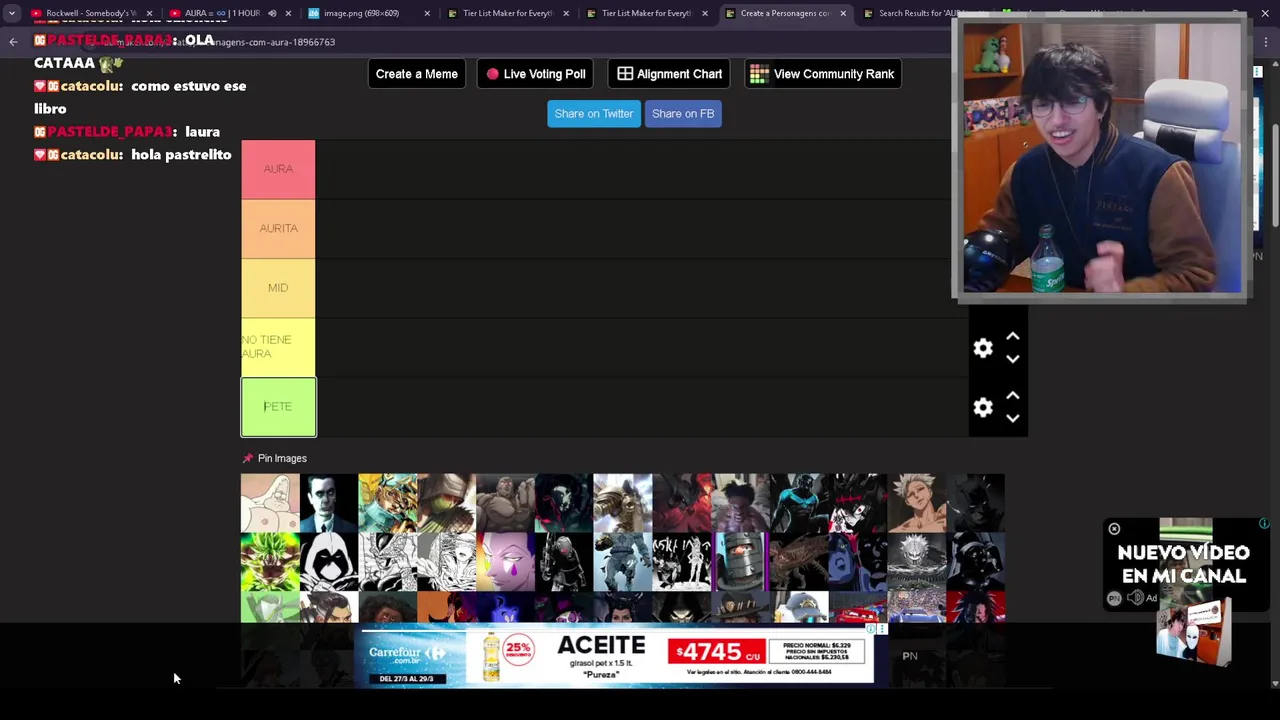Open settings gear for NO TIENE AURA row

[x=983, y=348]
